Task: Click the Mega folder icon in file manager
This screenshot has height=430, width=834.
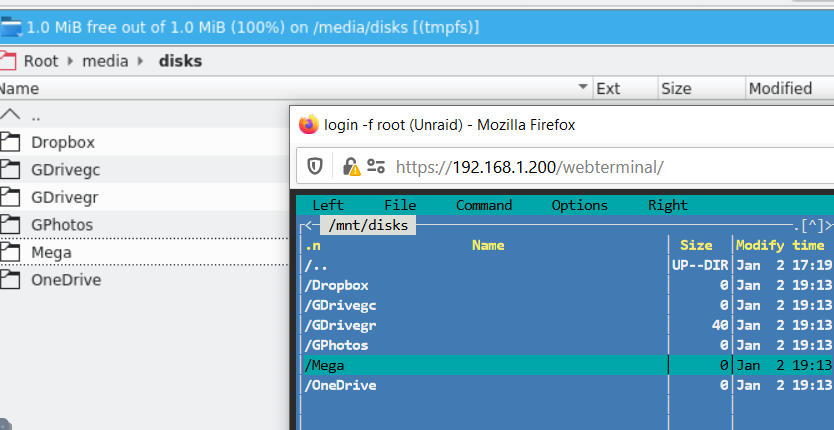Action: pyautogui.click(x=9, y=252)
